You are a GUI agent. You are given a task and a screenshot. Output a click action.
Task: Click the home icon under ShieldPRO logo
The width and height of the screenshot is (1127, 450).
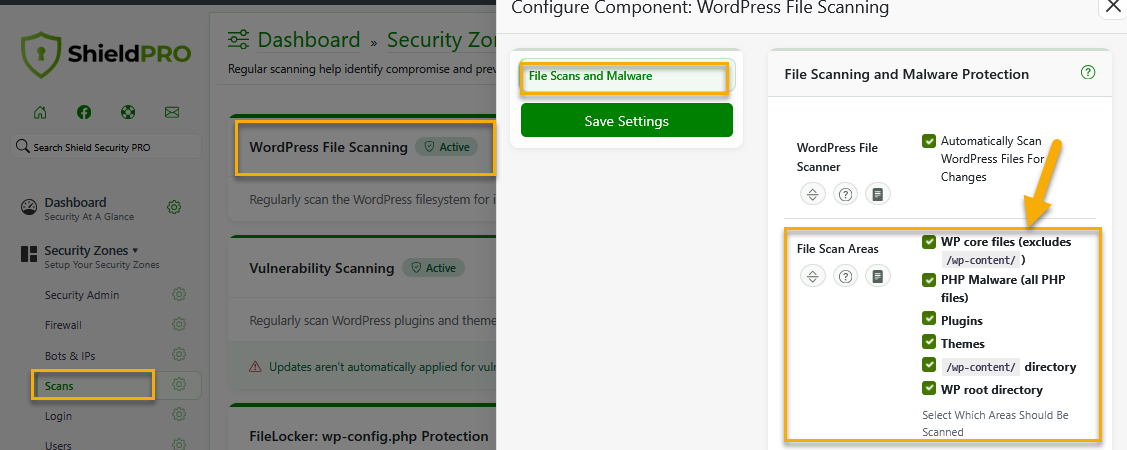(x=40, y=112)
